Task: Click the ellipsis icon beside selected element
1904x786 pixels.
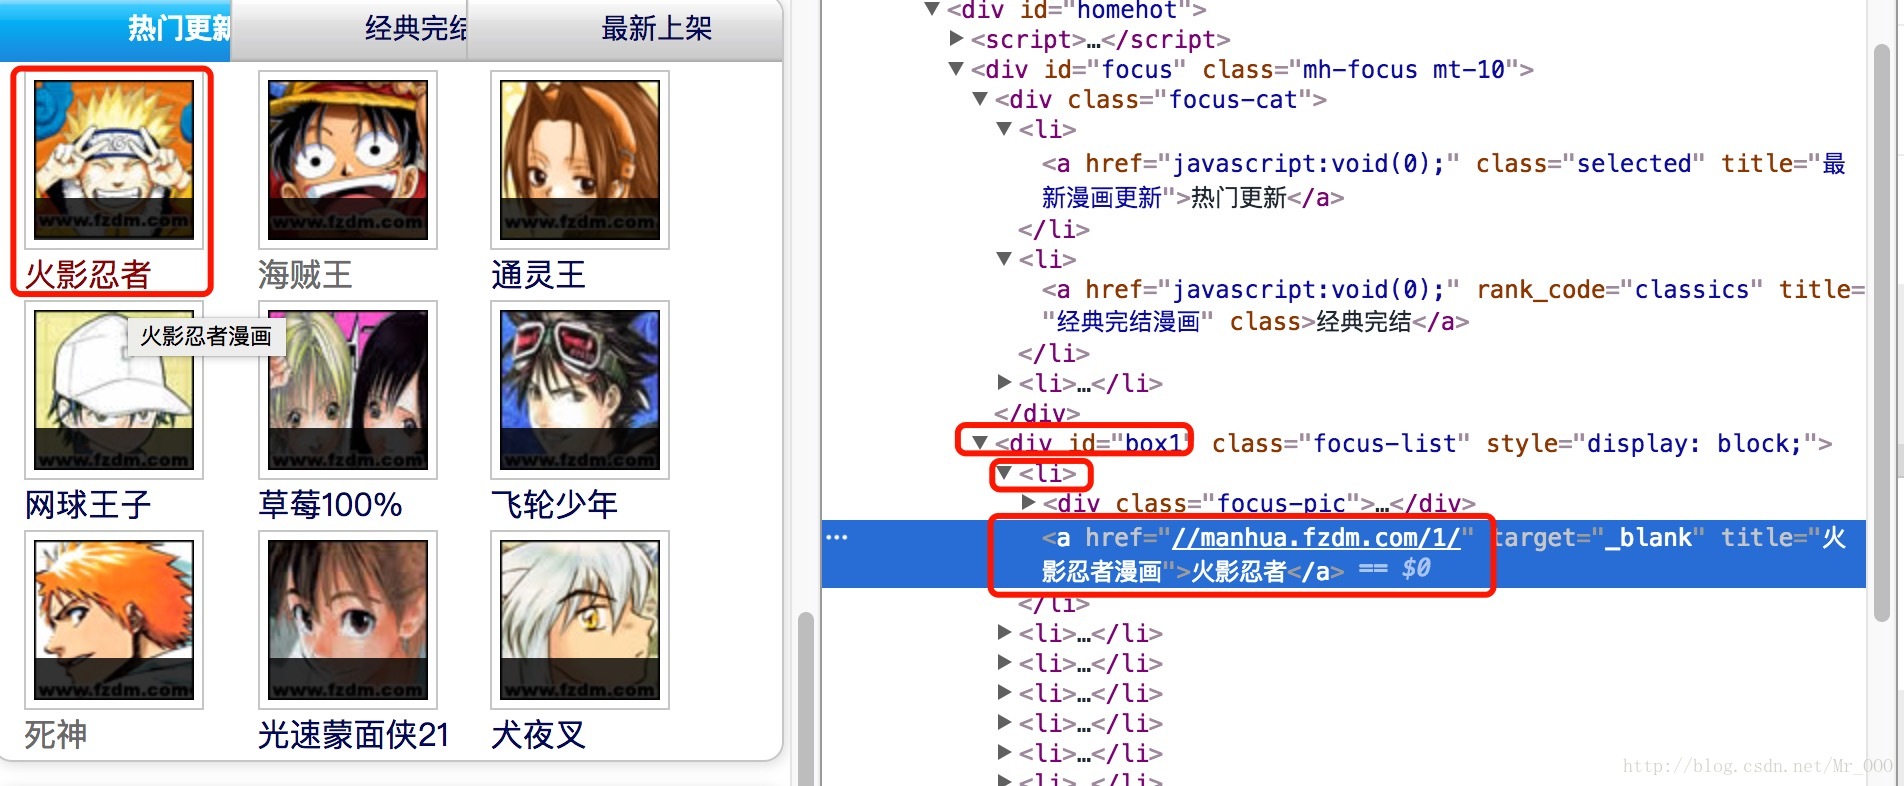Action: pyautogui.click(x=836, y=537)
